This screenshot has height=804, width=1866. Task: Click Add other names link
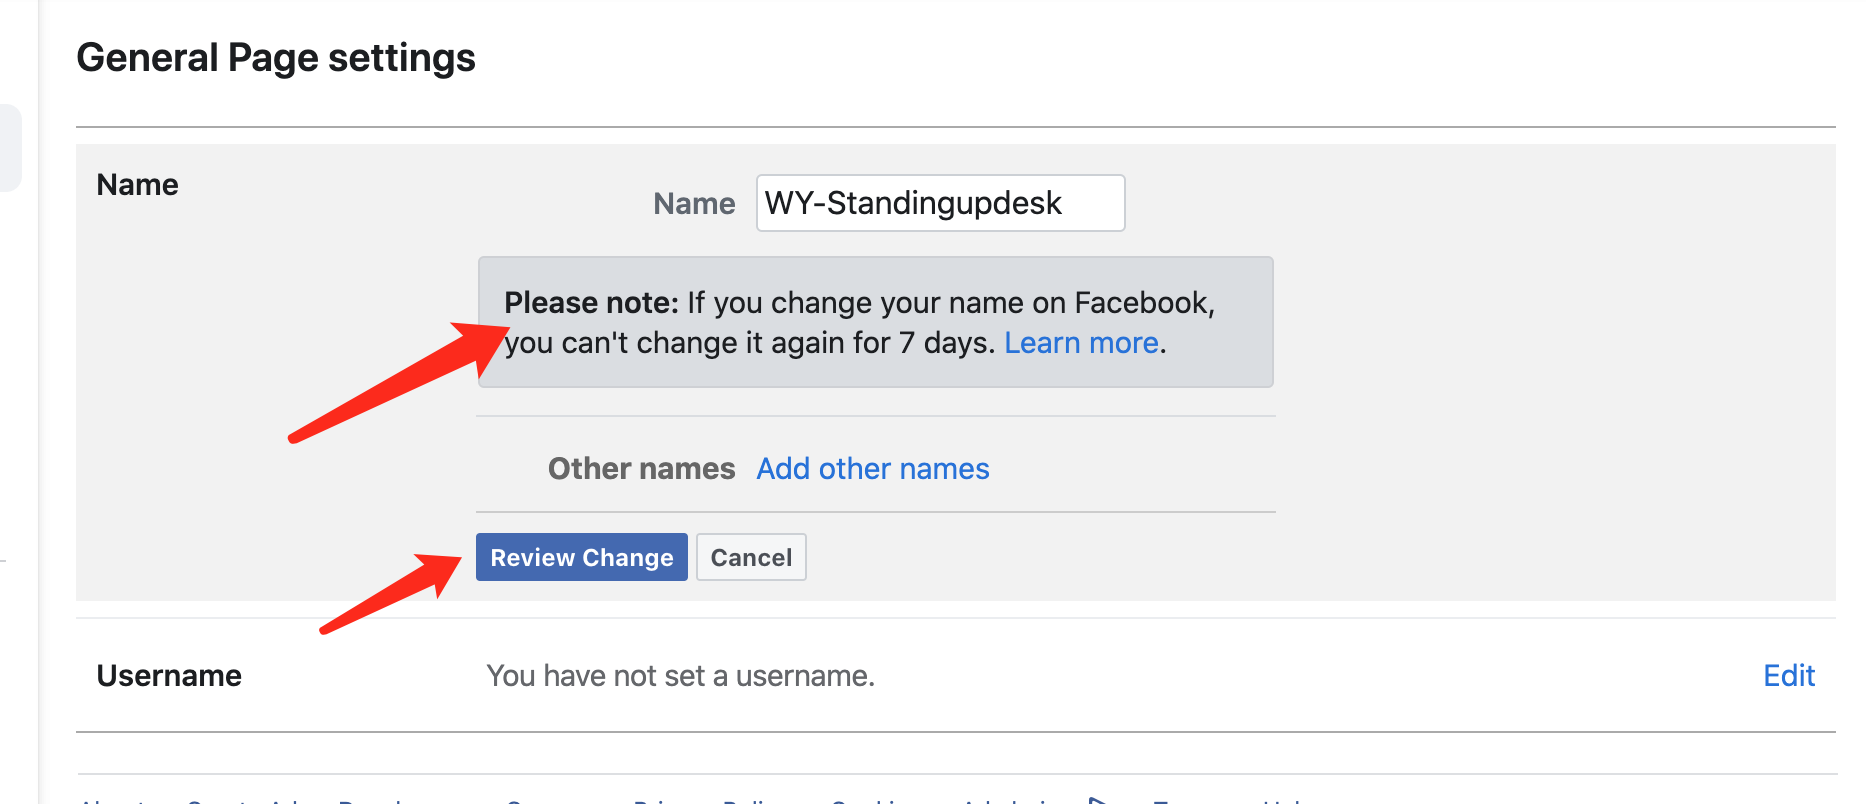click(872, 469)
